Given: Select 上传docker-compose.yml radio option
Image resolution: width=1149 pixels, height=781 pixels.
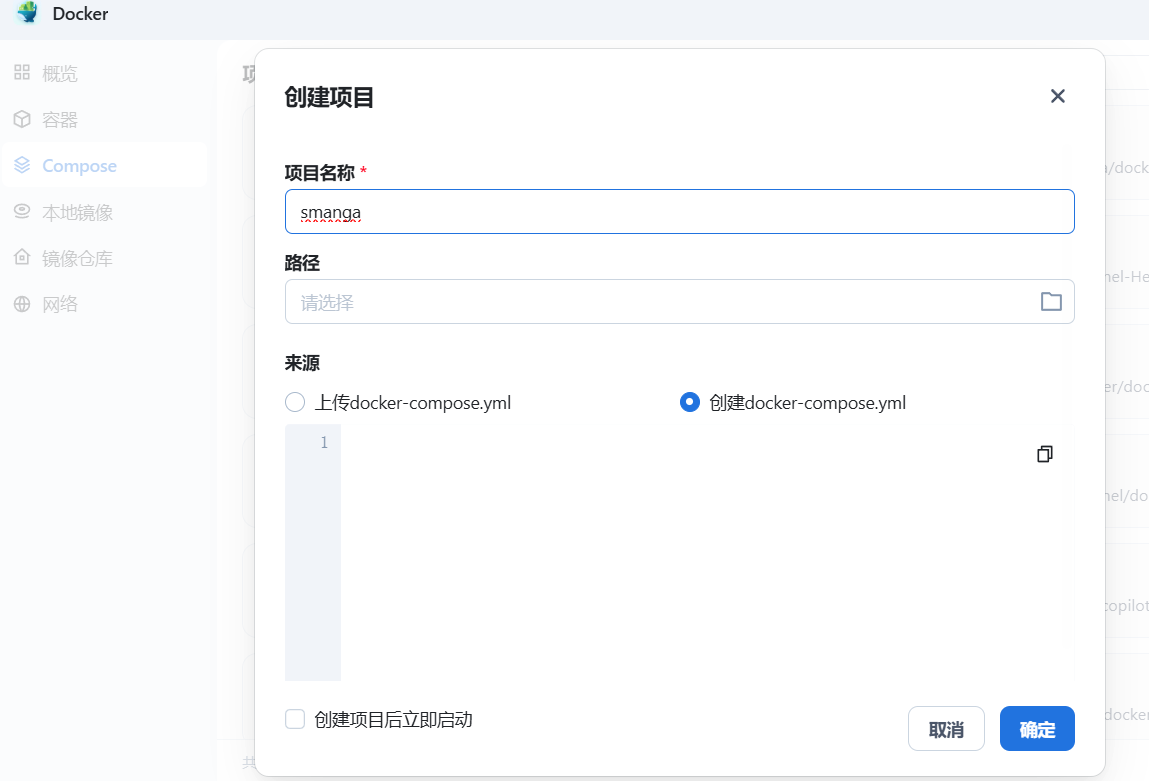Looking at the screenshot, I should [295, 402].
